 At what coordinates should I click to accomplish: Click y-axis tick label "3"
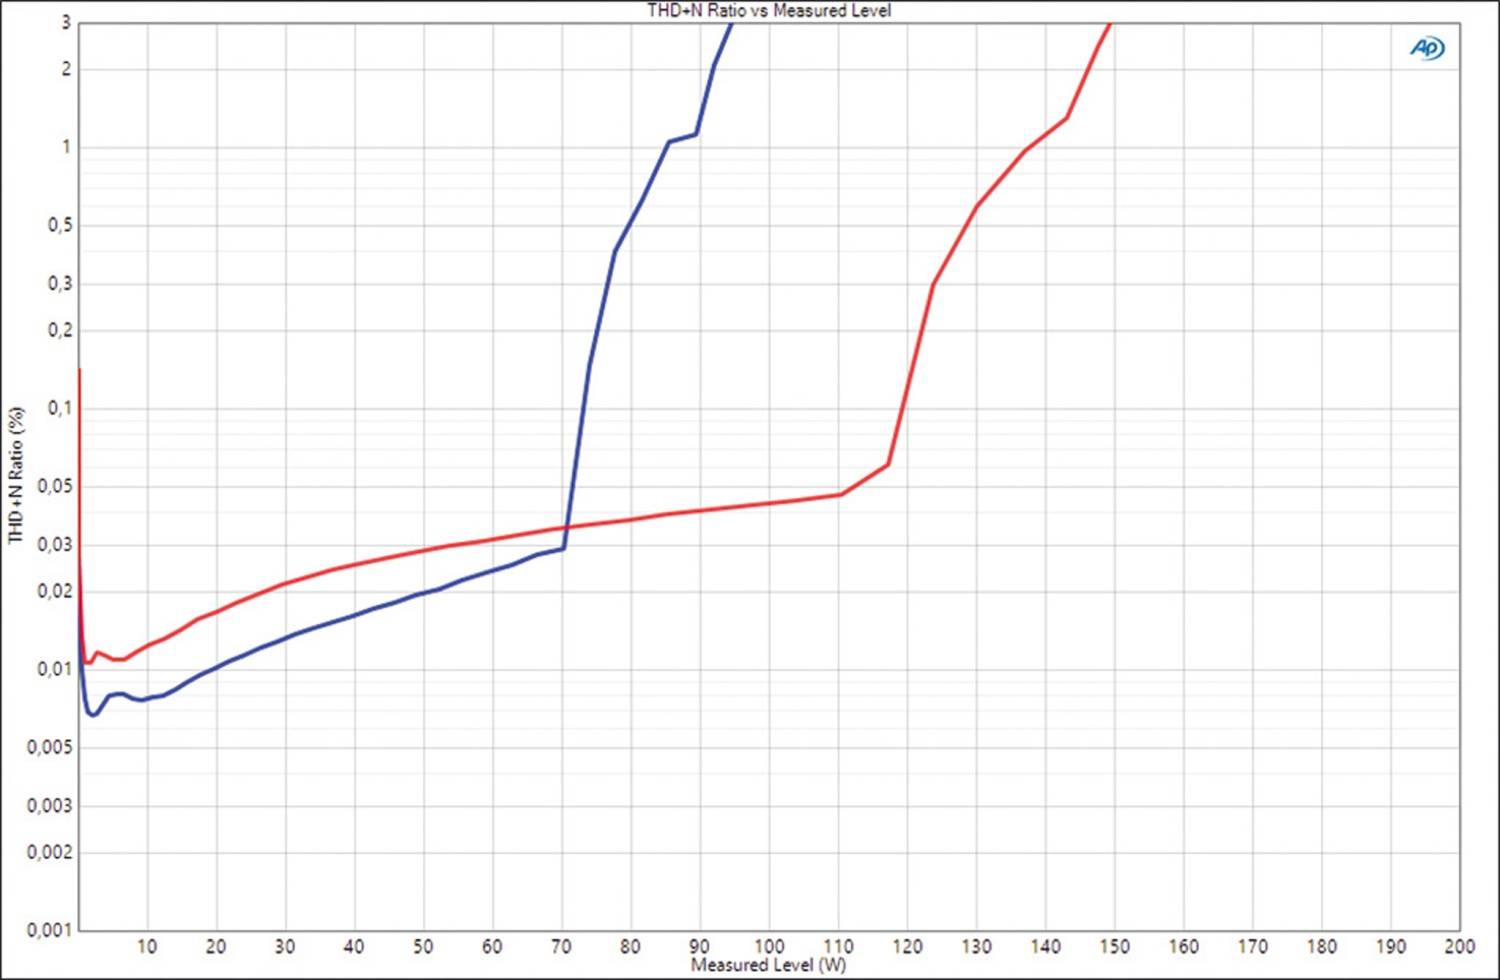tap(66, 22)
